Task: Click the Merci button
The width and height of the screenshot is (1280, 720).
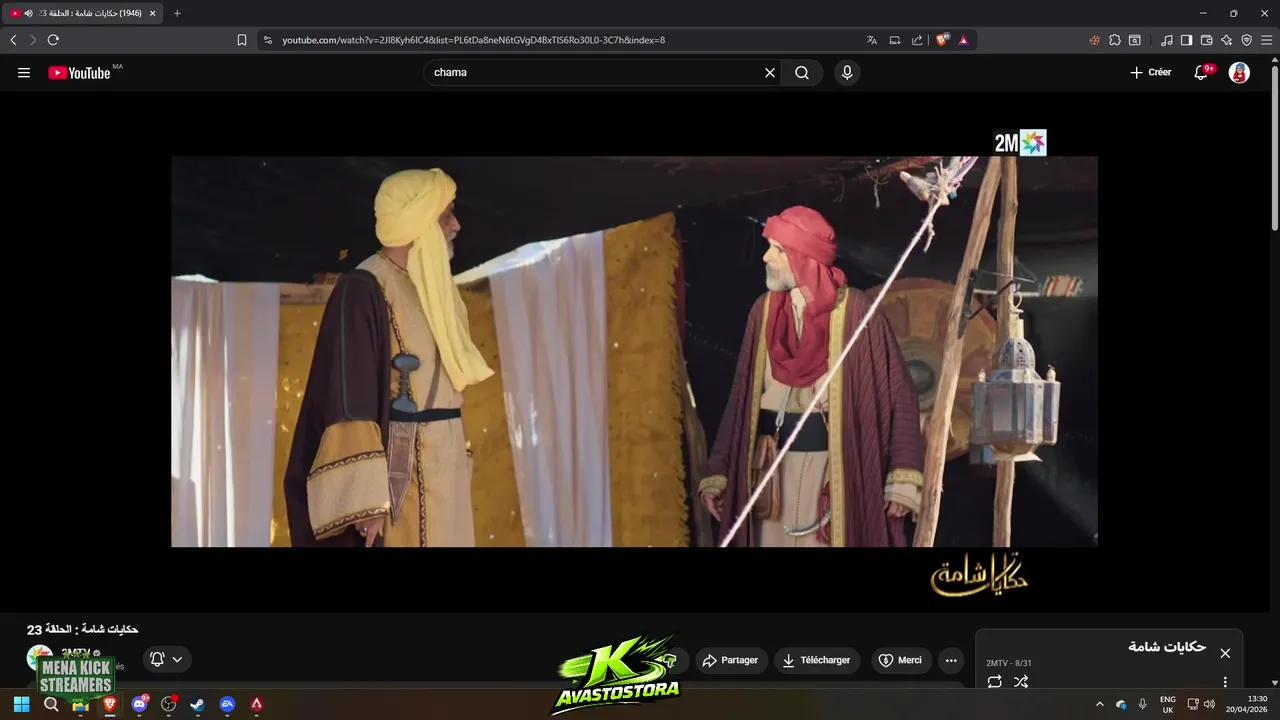Action: tap(900, 660)
